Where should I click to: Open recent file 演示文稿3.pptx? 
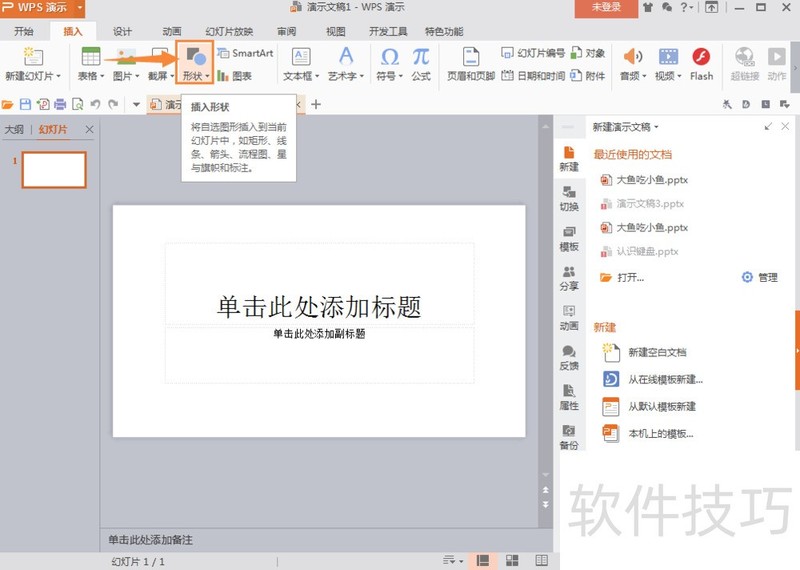pos(643,204)
